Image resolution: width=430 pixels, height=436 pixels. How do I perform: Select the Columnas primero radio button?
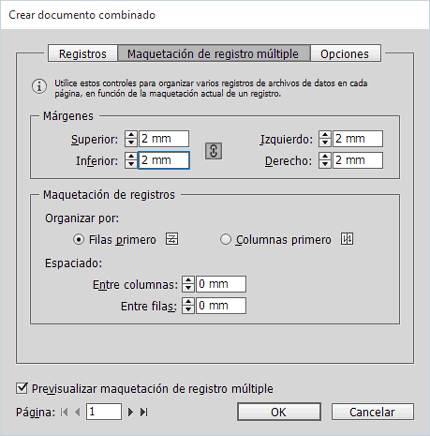[x=225, y=239]
